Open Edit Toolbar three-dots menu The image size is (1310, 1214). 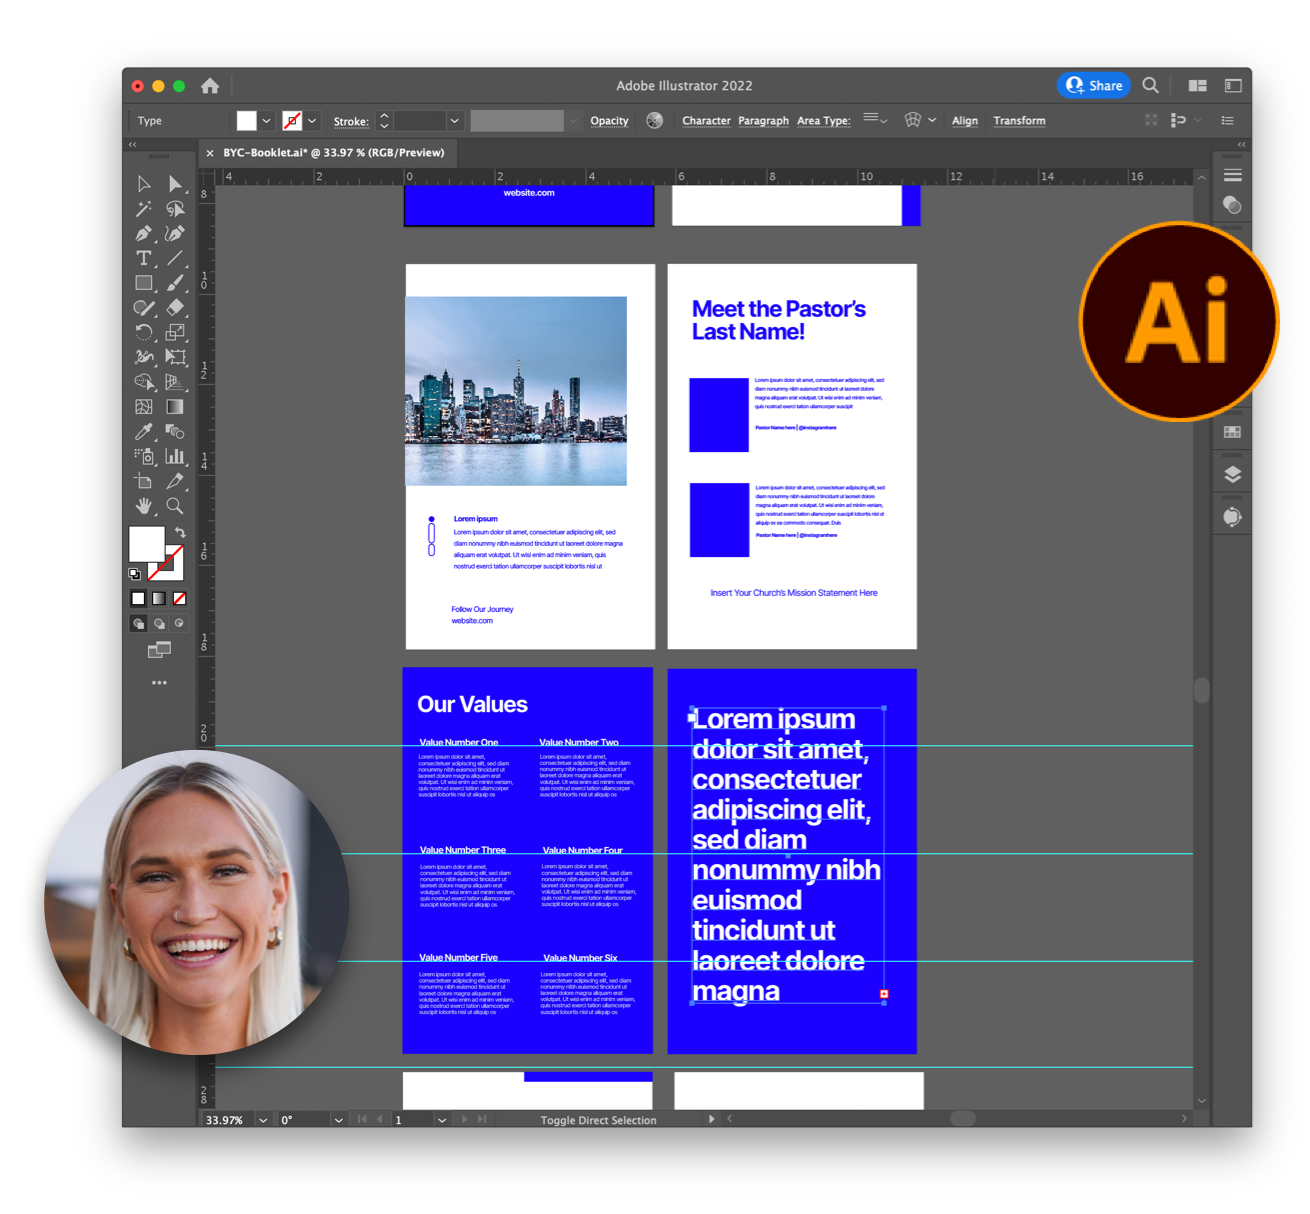[x=159, y=683]
